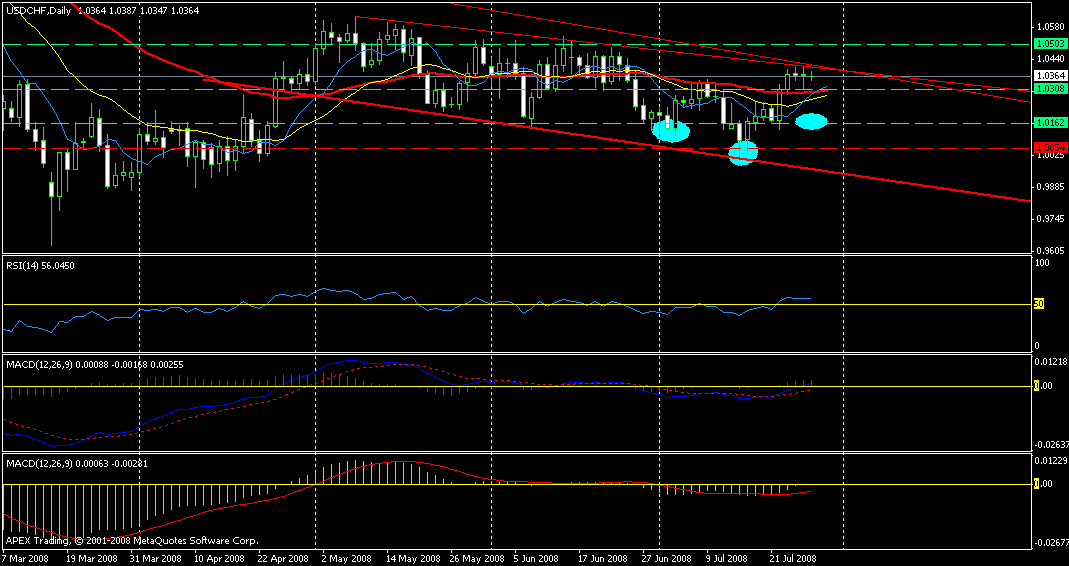Select the lowest cyan ellipse on the chart

743,152
